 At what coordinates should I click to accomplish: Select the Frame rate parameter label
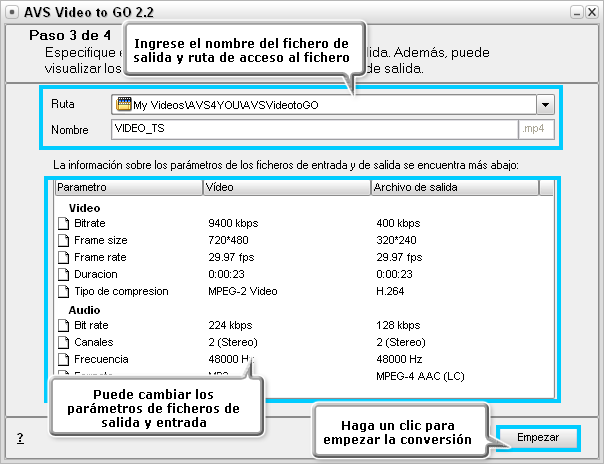point(100,257)
